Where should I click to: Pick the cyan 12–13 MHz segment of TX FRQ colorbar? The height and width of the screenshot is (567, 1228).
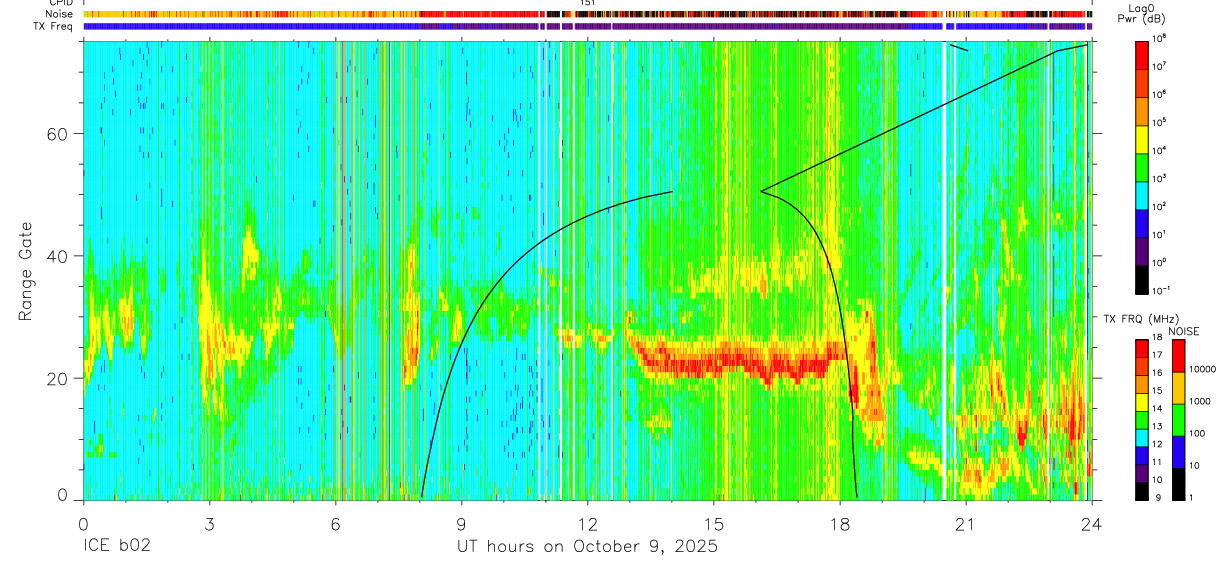tap(1143, 438)
